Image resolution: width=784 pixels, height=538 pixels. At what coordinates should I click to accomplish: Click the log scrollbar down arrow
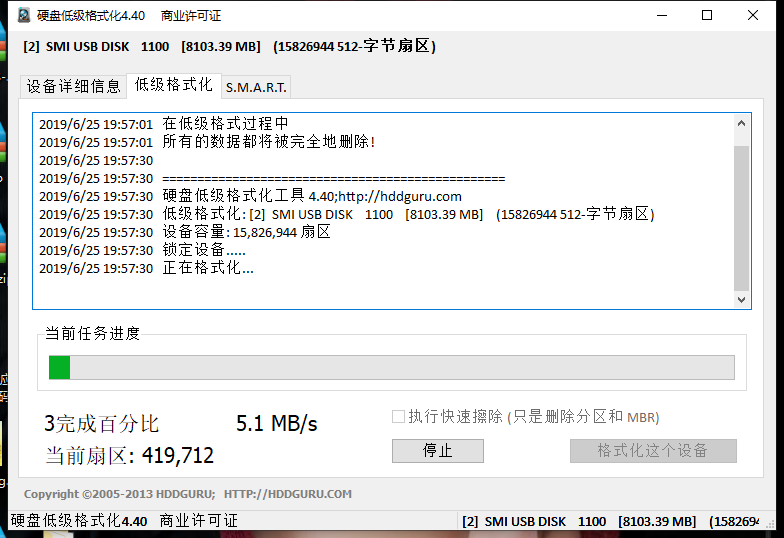tap(741, 299)
